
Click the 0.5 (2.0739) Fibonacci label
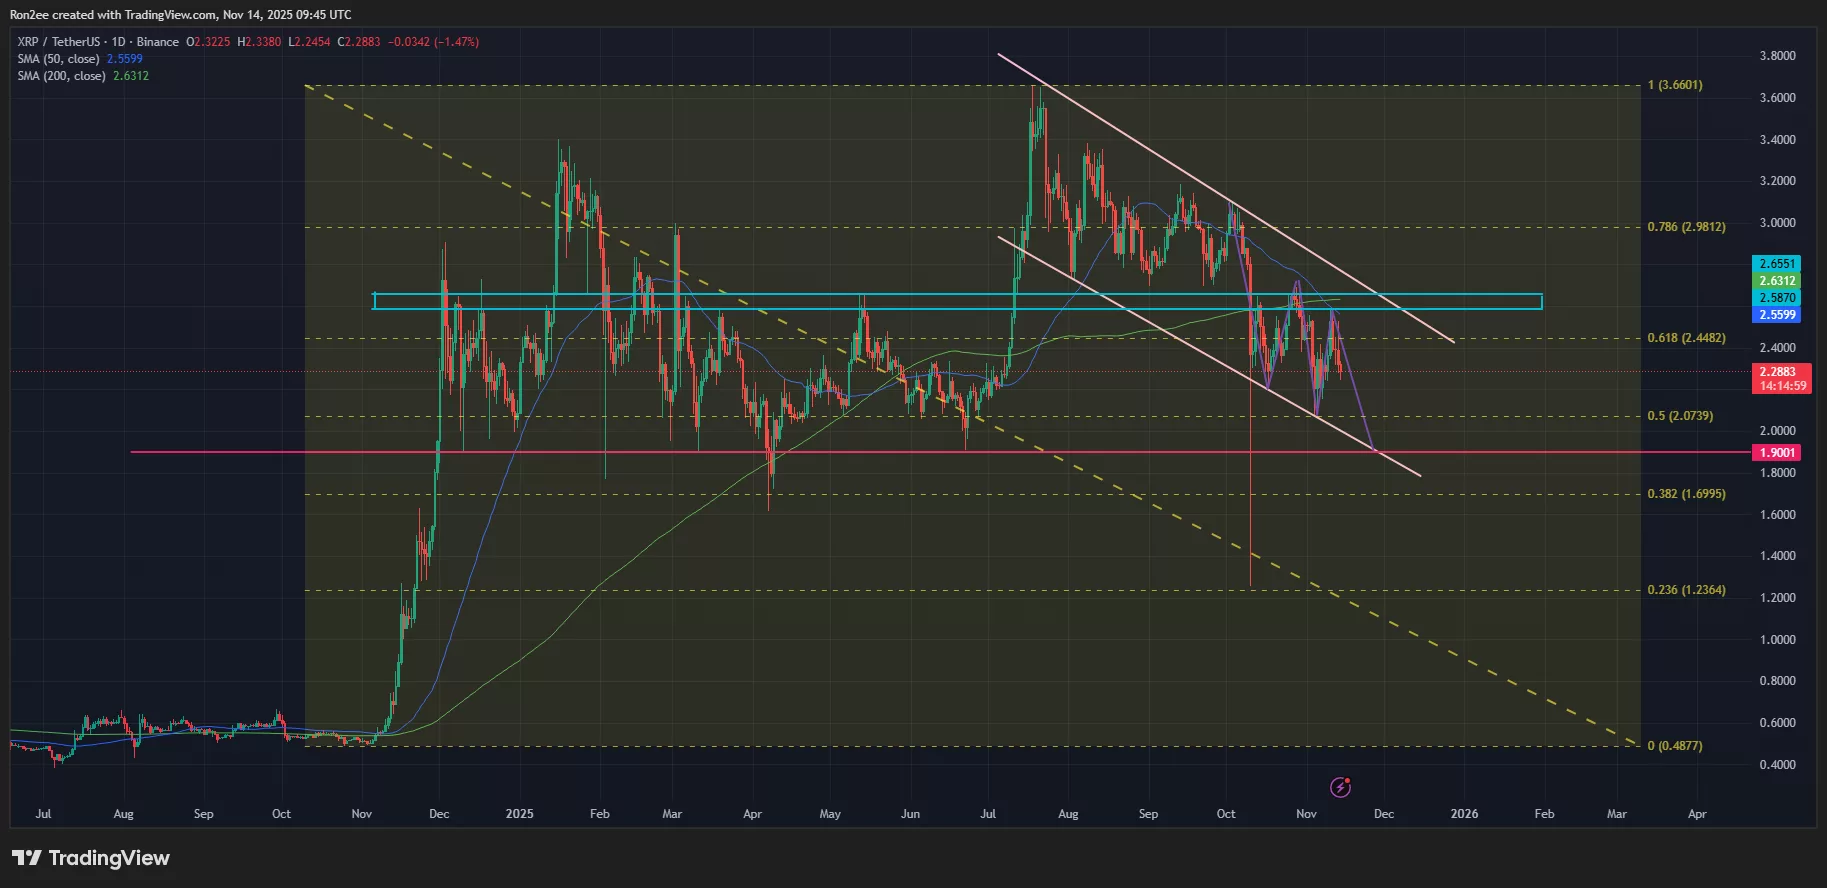1680,416
